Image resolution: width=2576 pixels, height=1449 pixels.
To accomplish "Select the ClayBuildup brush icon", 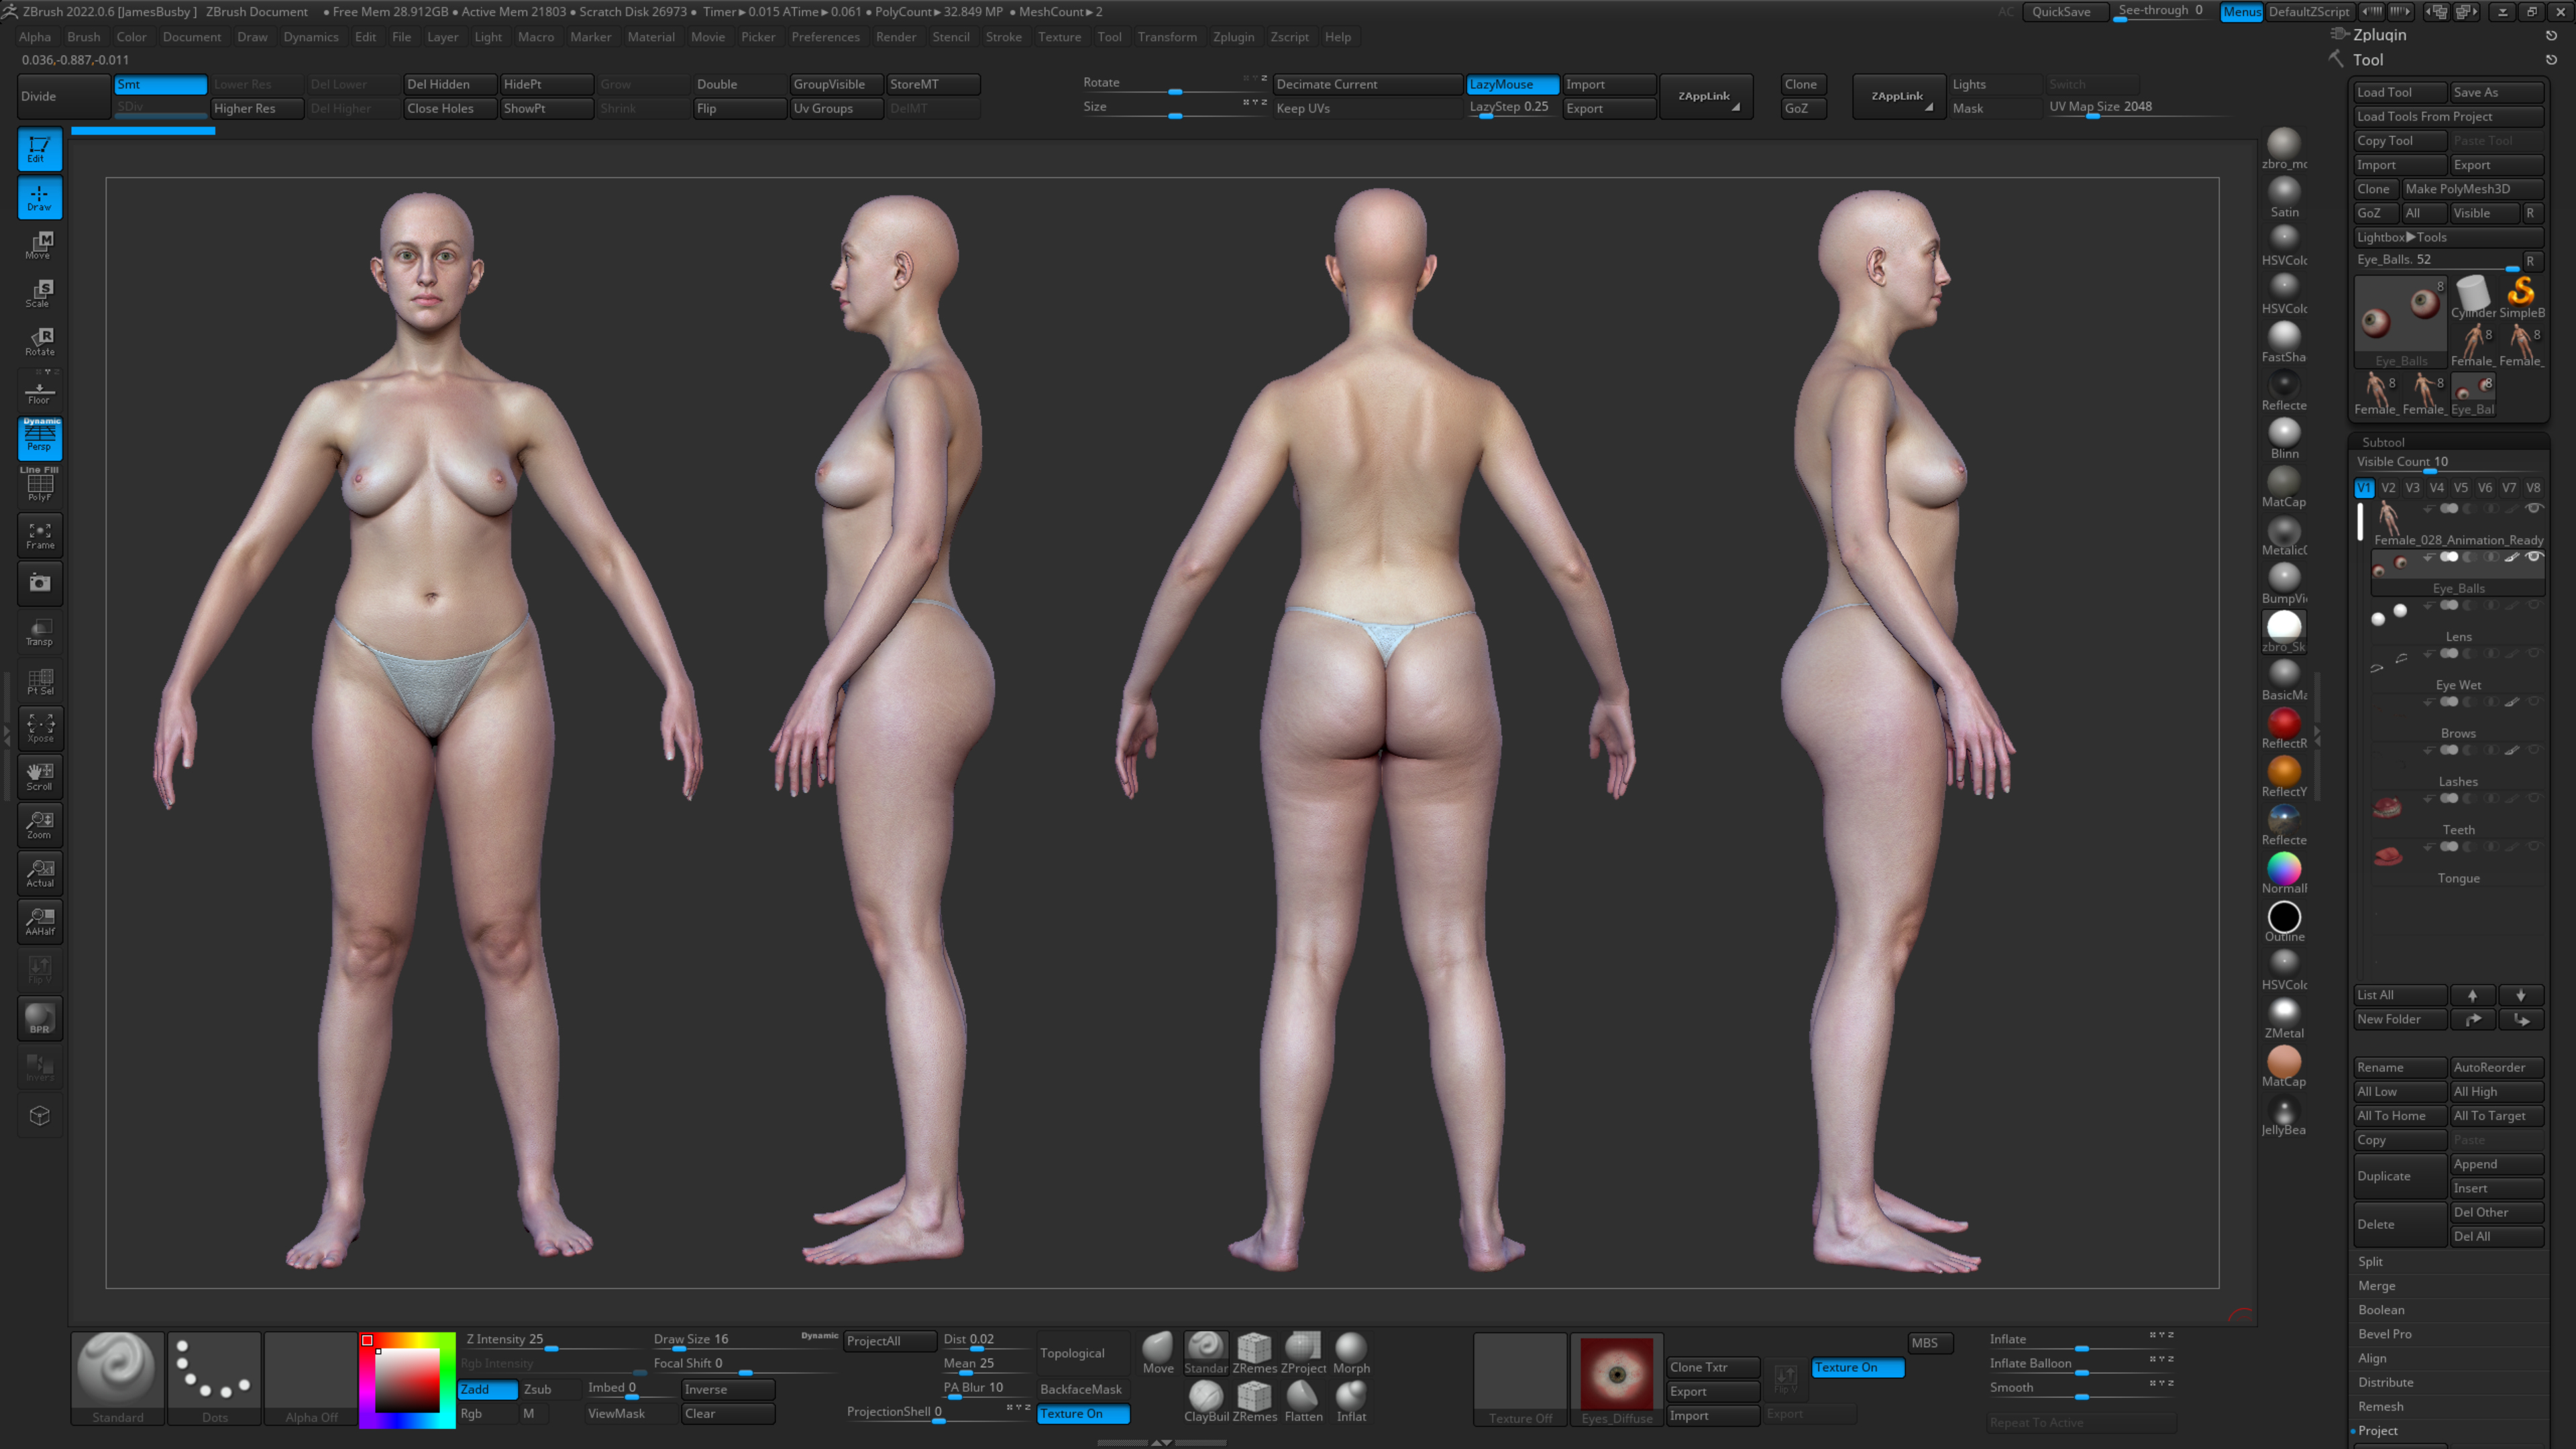I will point(1206,1400).
